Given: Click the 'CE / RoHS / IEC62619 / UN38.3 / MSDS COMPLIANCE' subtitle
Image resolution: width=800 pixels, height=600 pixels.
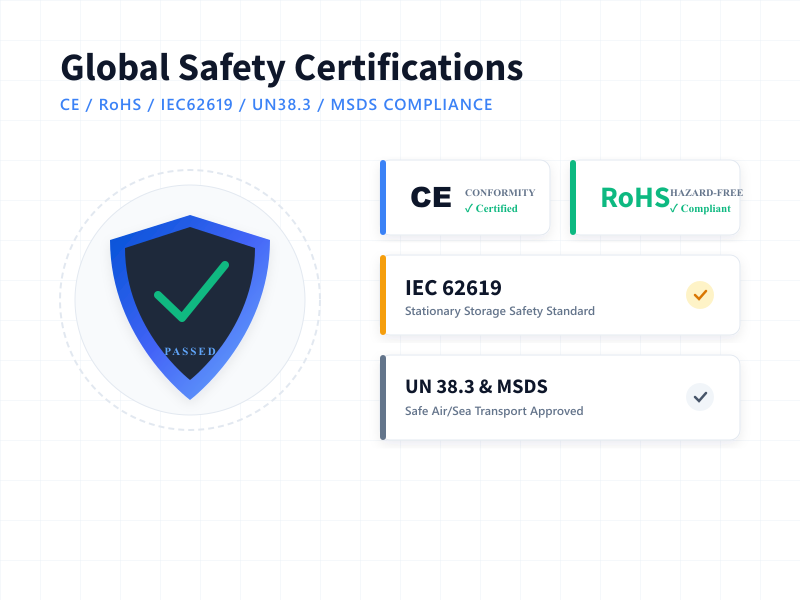Looking at the screenshot, I should coord(276,105).
